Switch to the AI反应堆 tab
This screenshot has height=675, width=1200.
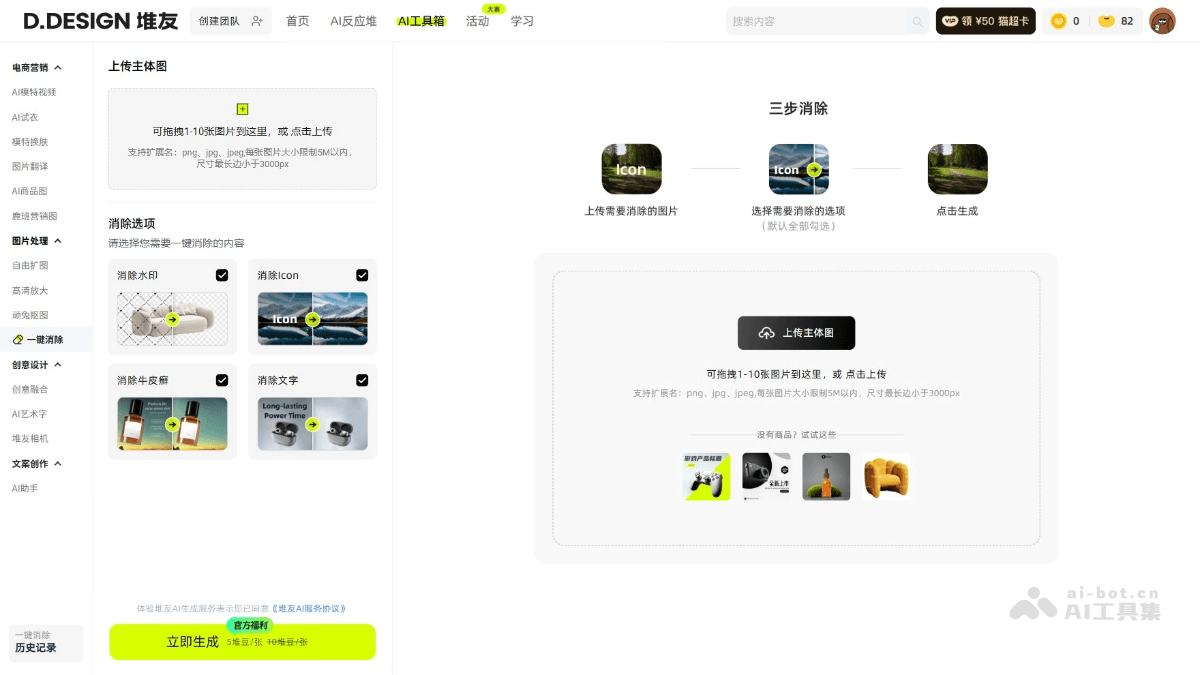[354, 19]
